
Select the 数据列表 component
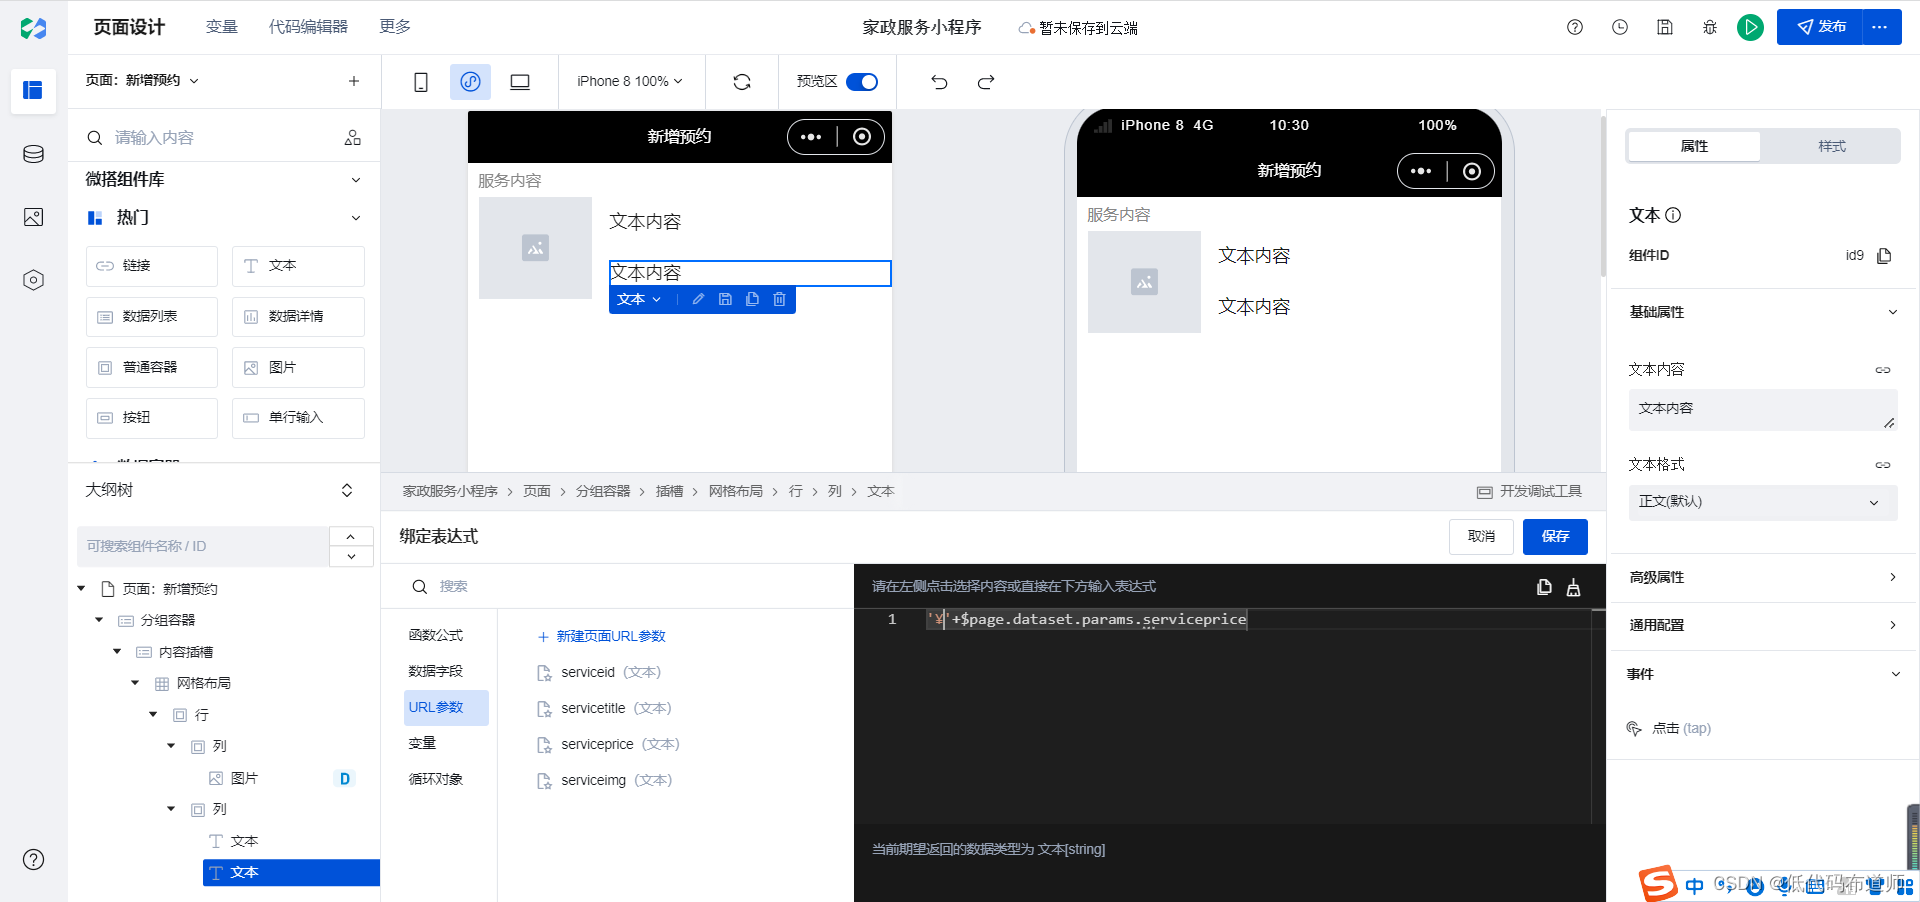152,317
